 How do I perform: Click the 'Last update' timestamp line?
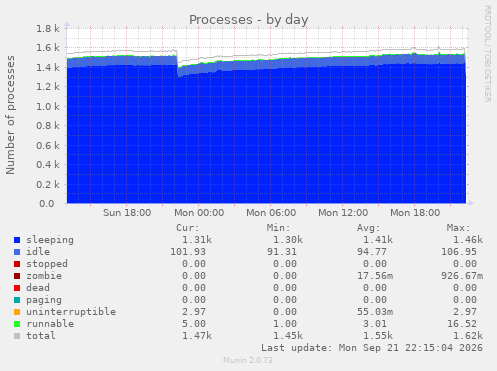click(x=372, y=348)
